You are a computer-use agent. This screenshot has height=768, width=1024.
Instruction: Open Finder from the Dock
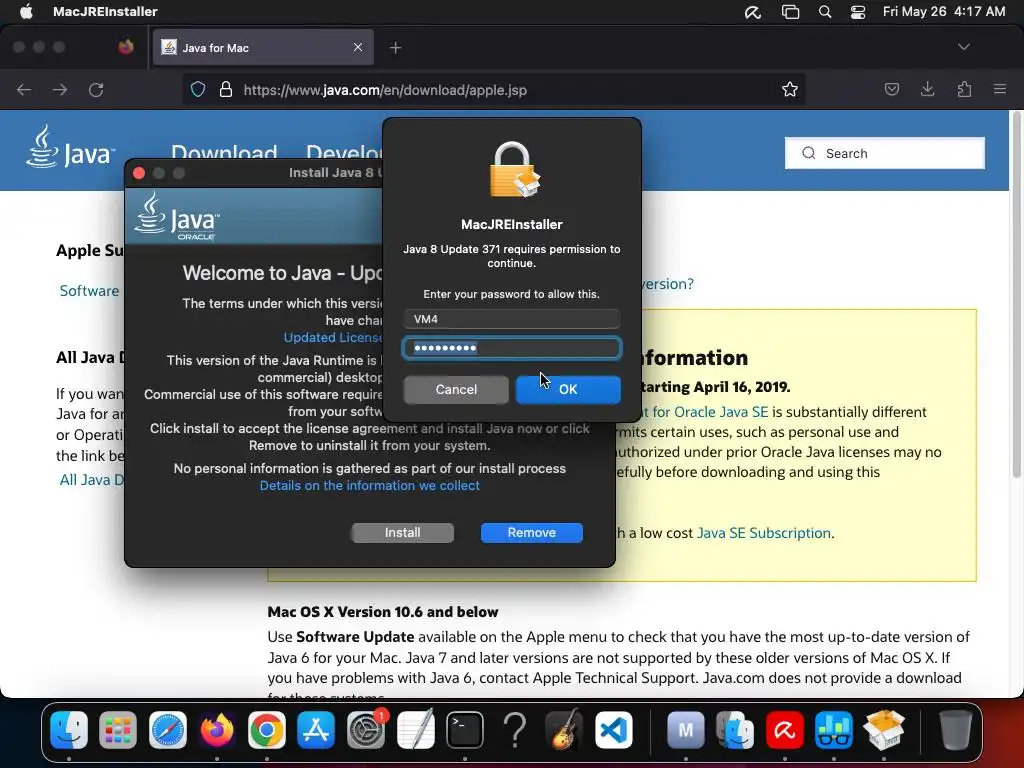tap(69, 729)
